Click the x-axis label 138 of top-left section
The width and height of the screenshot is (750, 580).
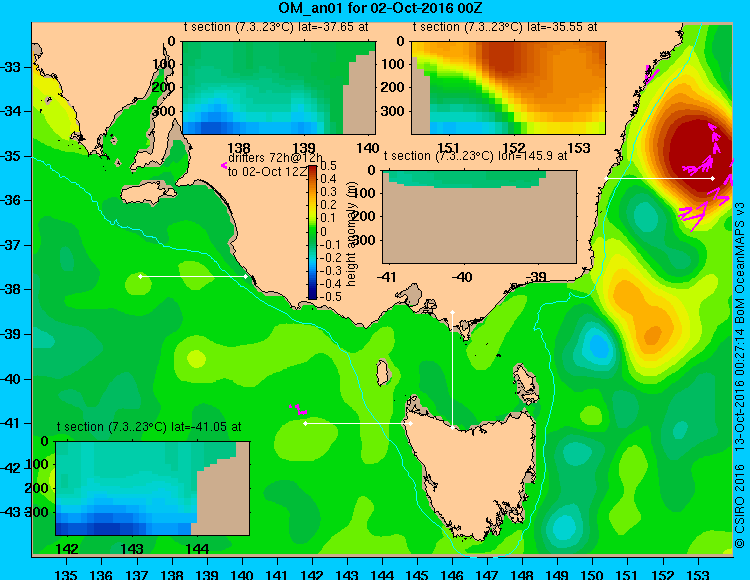pos(239,148)
